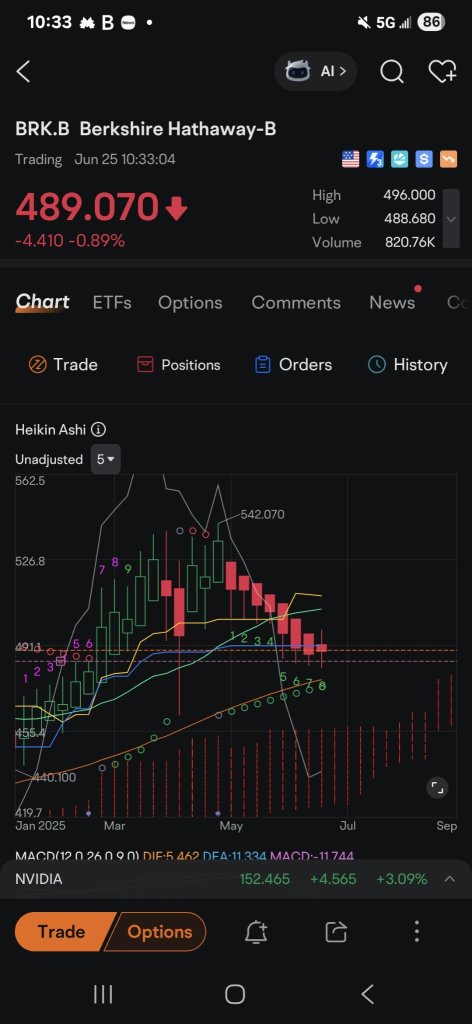Tap the share icon in bottom bar
The image size is (472, 1024).
(336, 932)
